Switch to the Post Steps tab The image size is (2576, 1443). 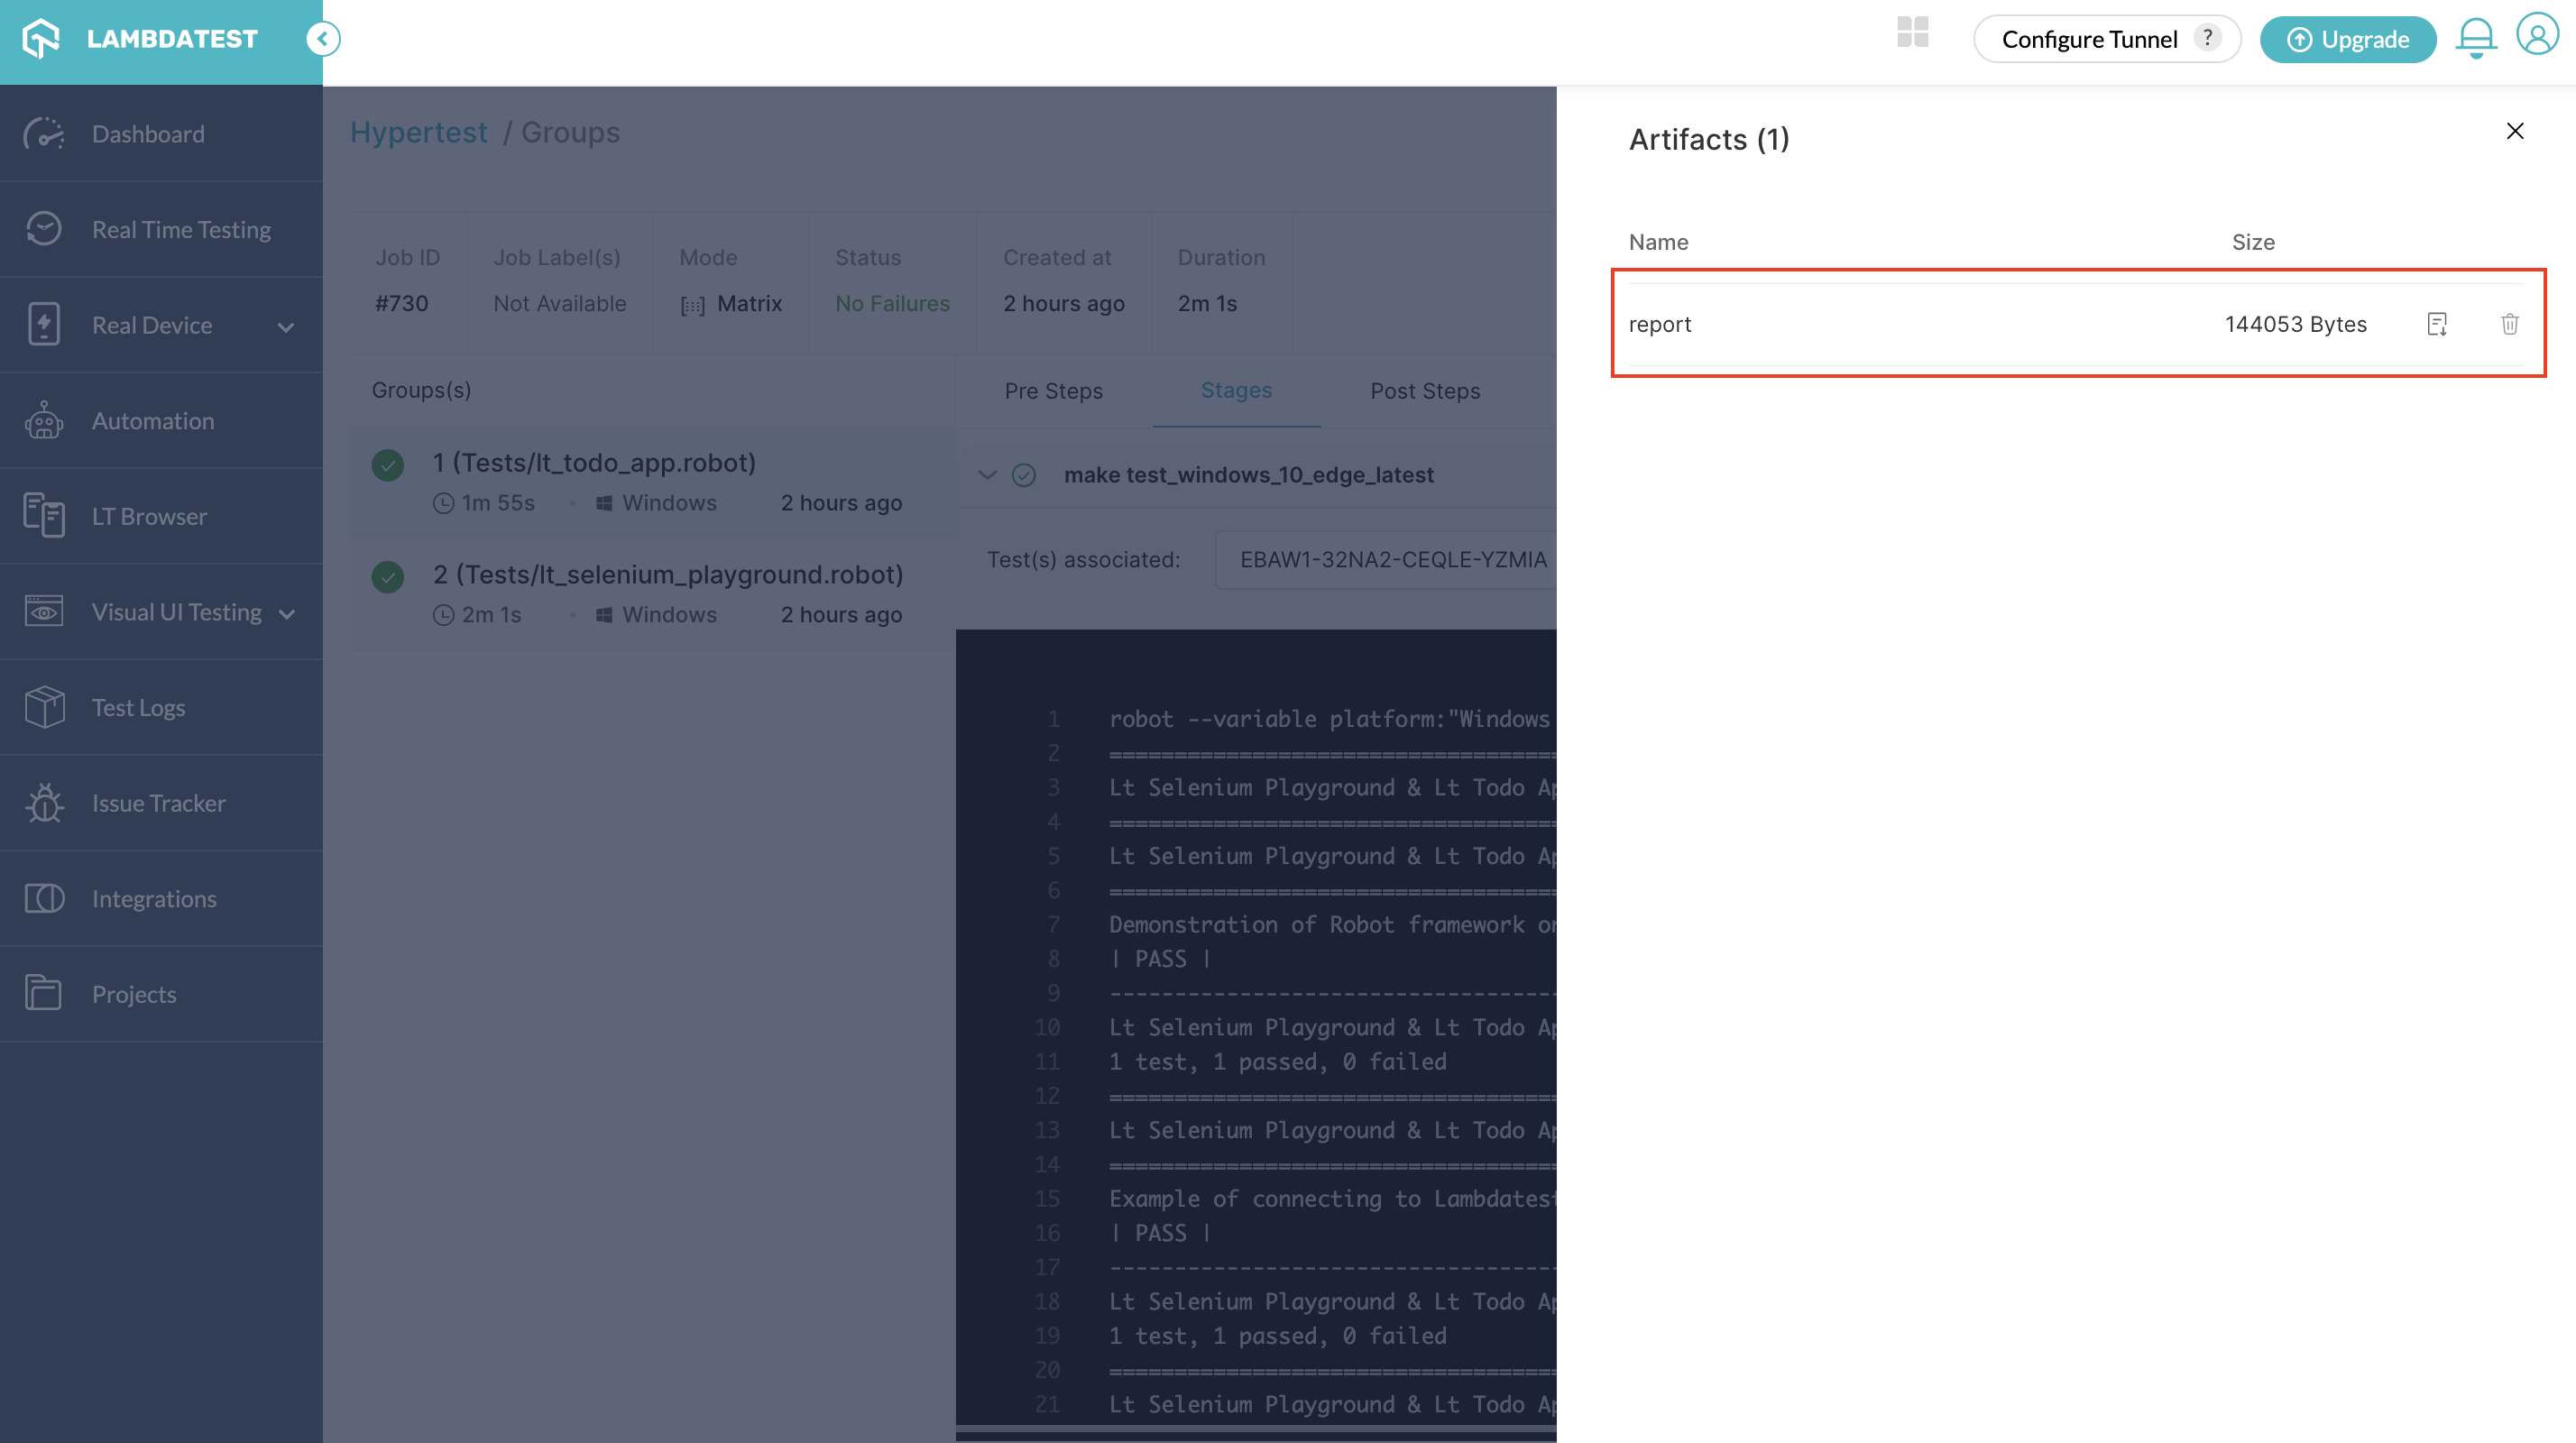[1424, 391]
